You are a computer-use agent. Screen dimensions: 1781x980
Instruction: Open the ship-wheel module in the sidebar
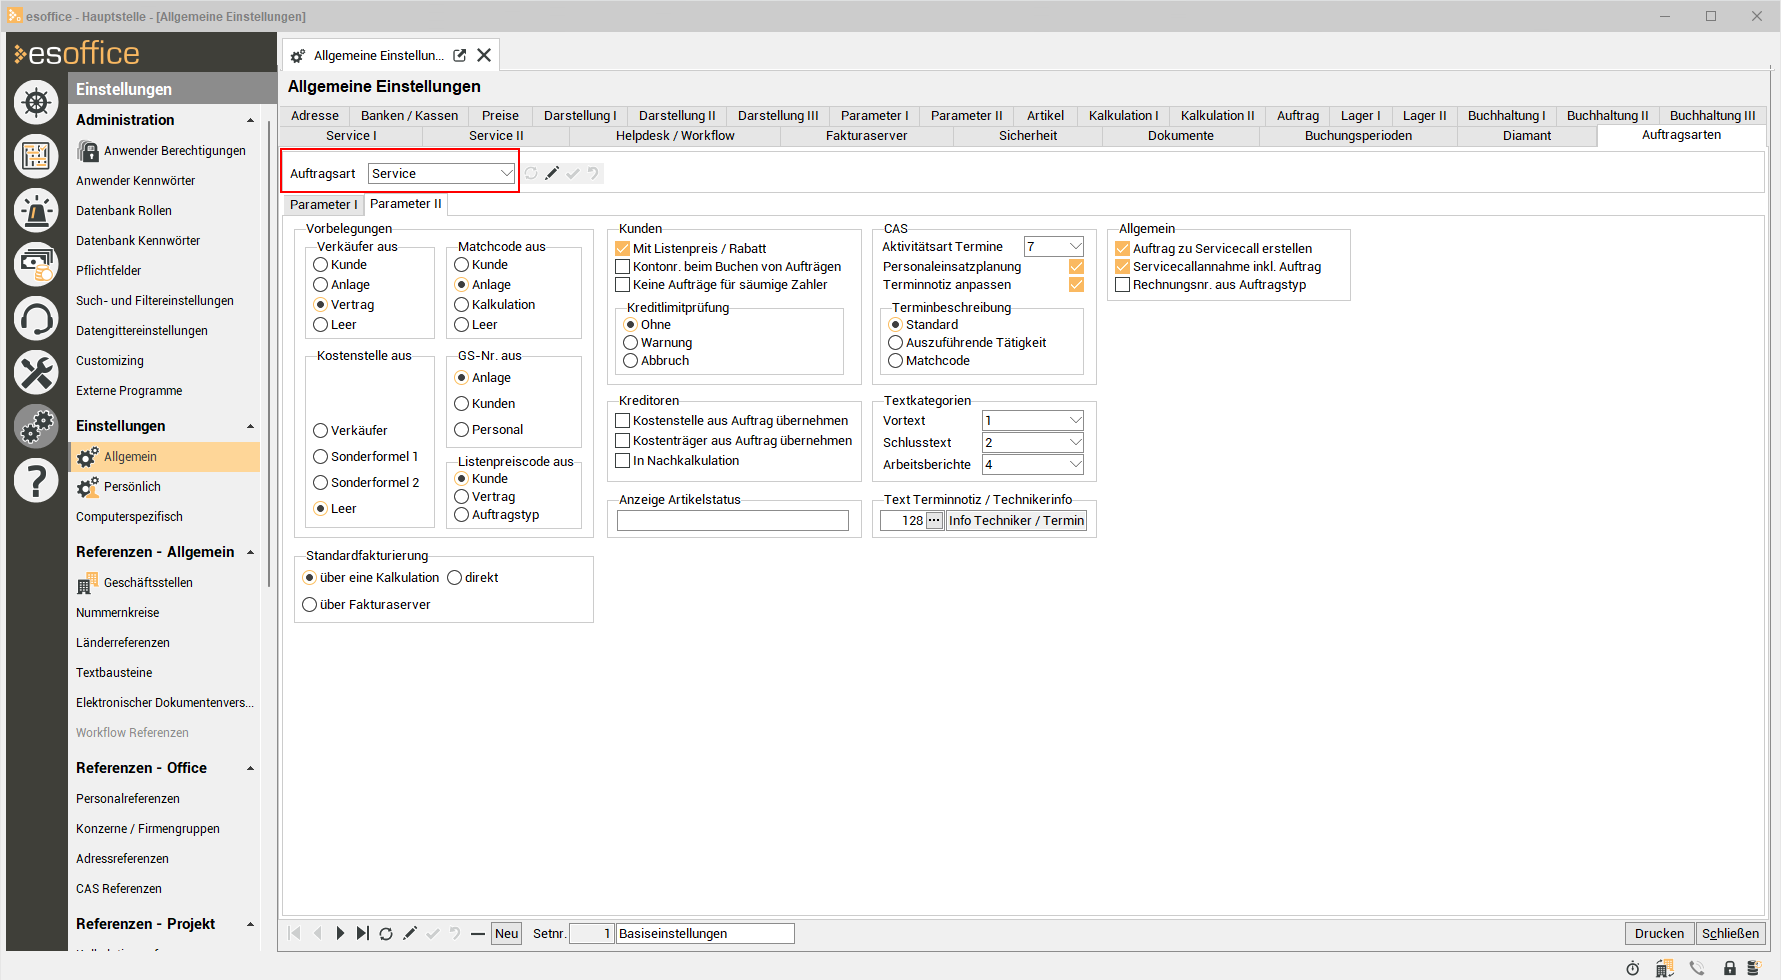(x=36, y=102)
